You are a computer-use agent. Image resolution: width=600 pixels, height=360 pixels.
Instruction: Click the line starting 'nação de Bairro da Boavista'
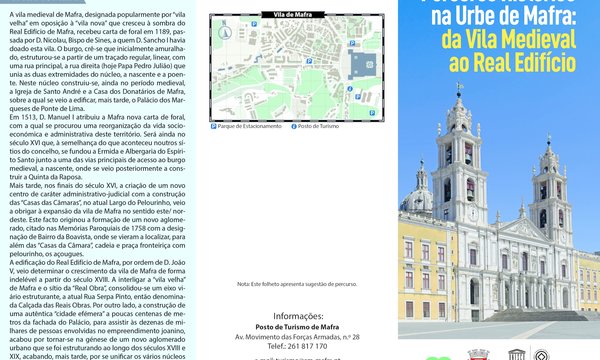click(97, 237)
